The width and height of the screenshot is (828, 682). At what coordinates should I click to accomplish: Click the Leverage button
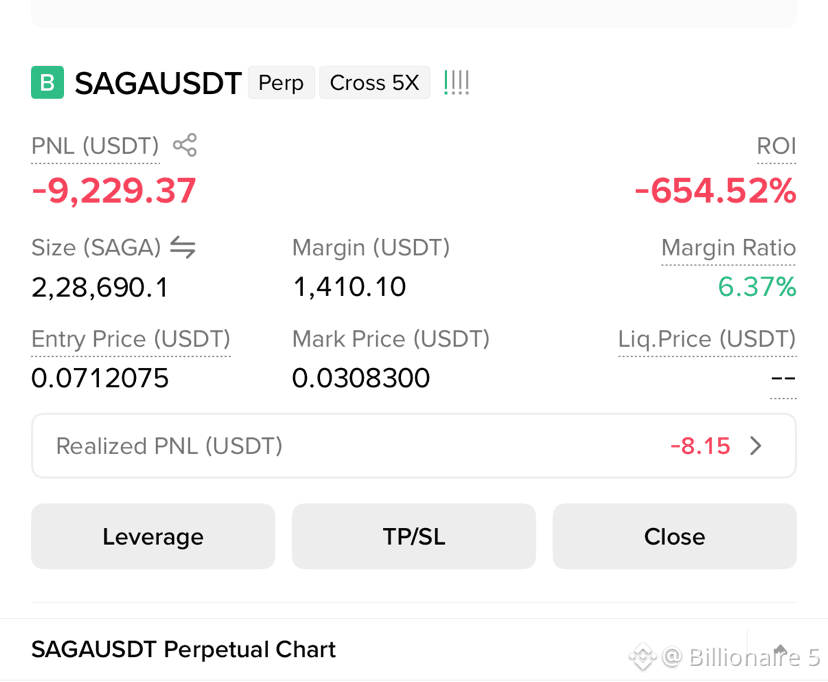point(153,536)
